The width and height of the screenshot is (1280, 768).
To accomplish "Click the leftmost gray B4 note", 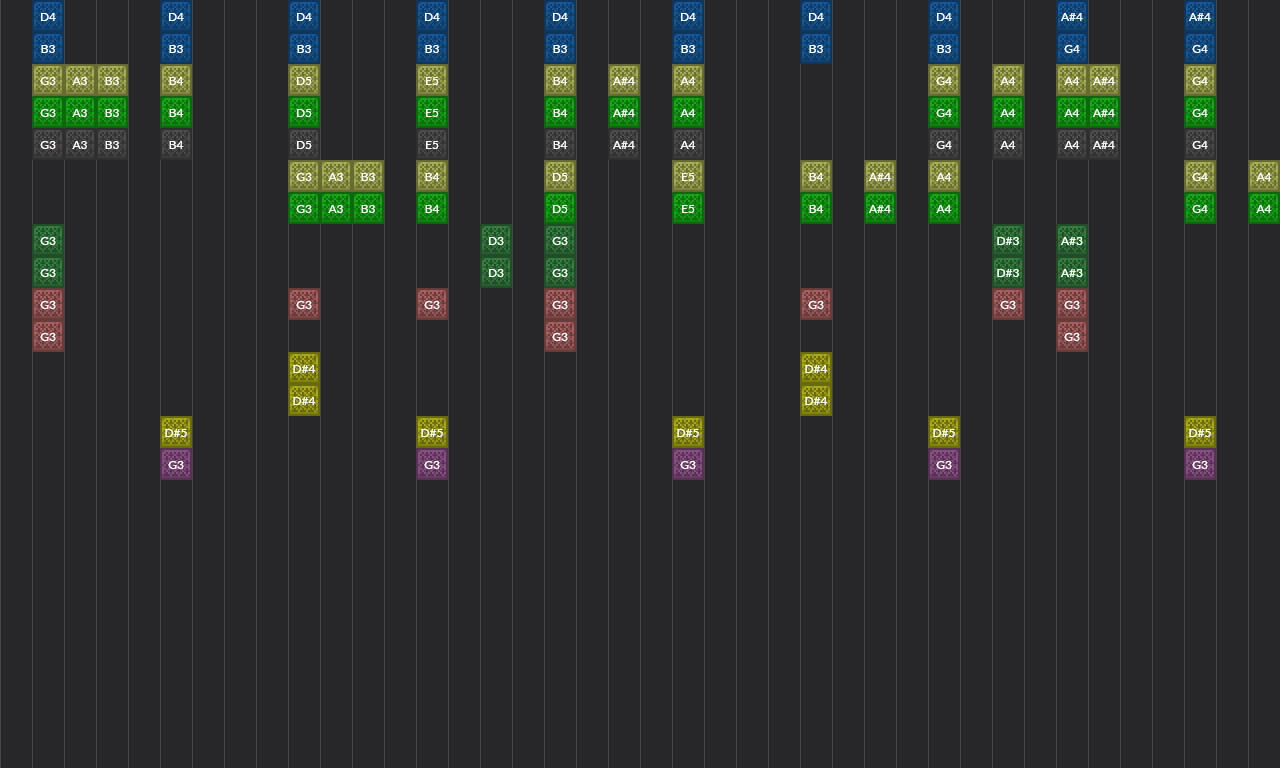I will [176, 145].
